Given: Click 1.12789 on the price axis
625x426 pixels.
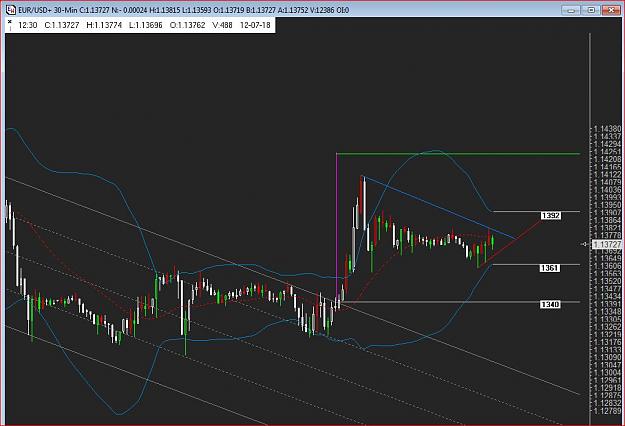Looking at the screenshot, I should [x=607, y=410].
